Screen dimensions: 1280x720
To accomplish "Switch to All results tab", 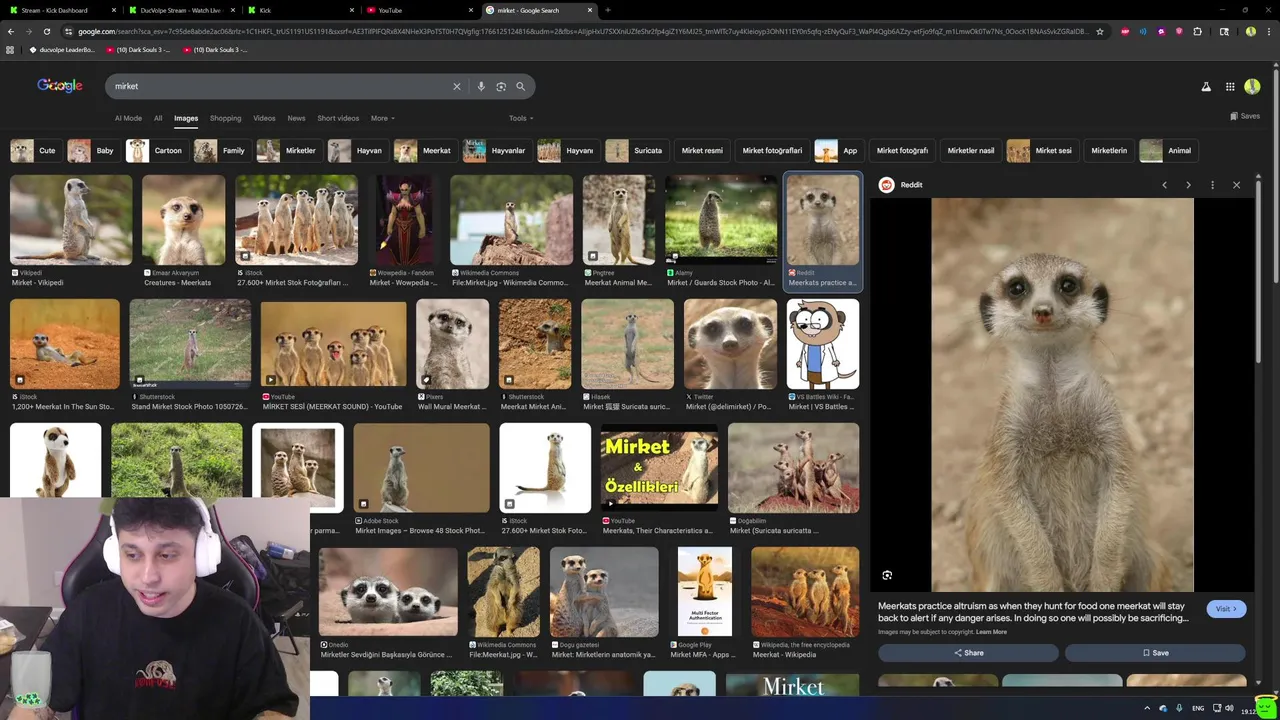I will [158, 118].
